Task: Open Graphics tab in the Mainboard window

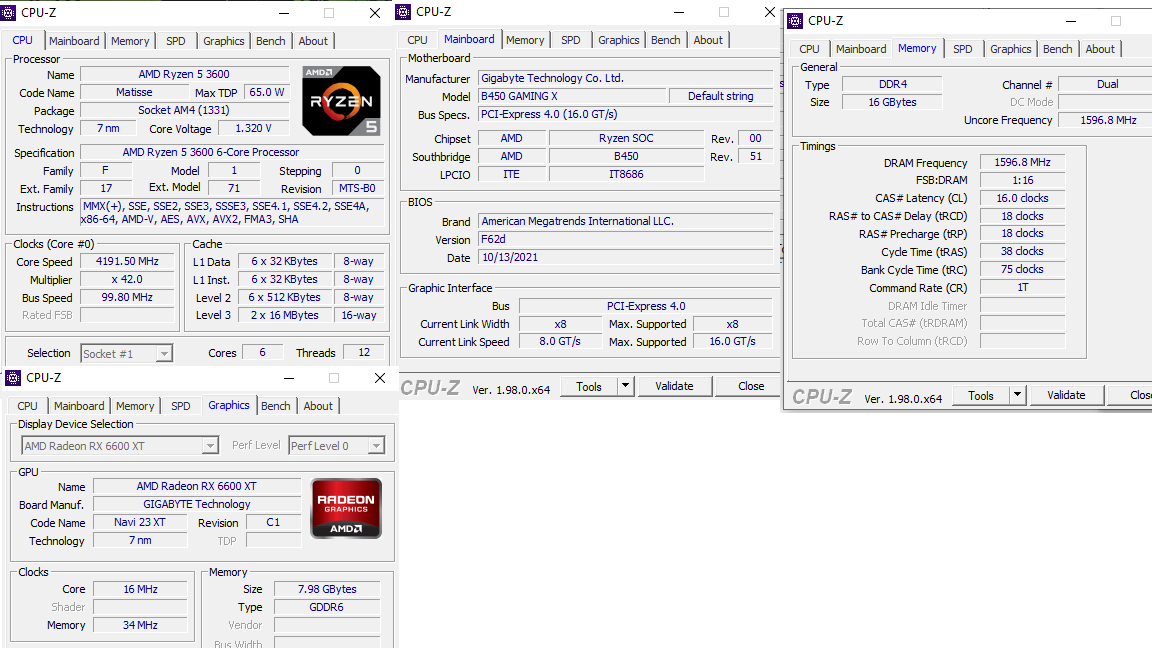Action: [x=619, y=40]
